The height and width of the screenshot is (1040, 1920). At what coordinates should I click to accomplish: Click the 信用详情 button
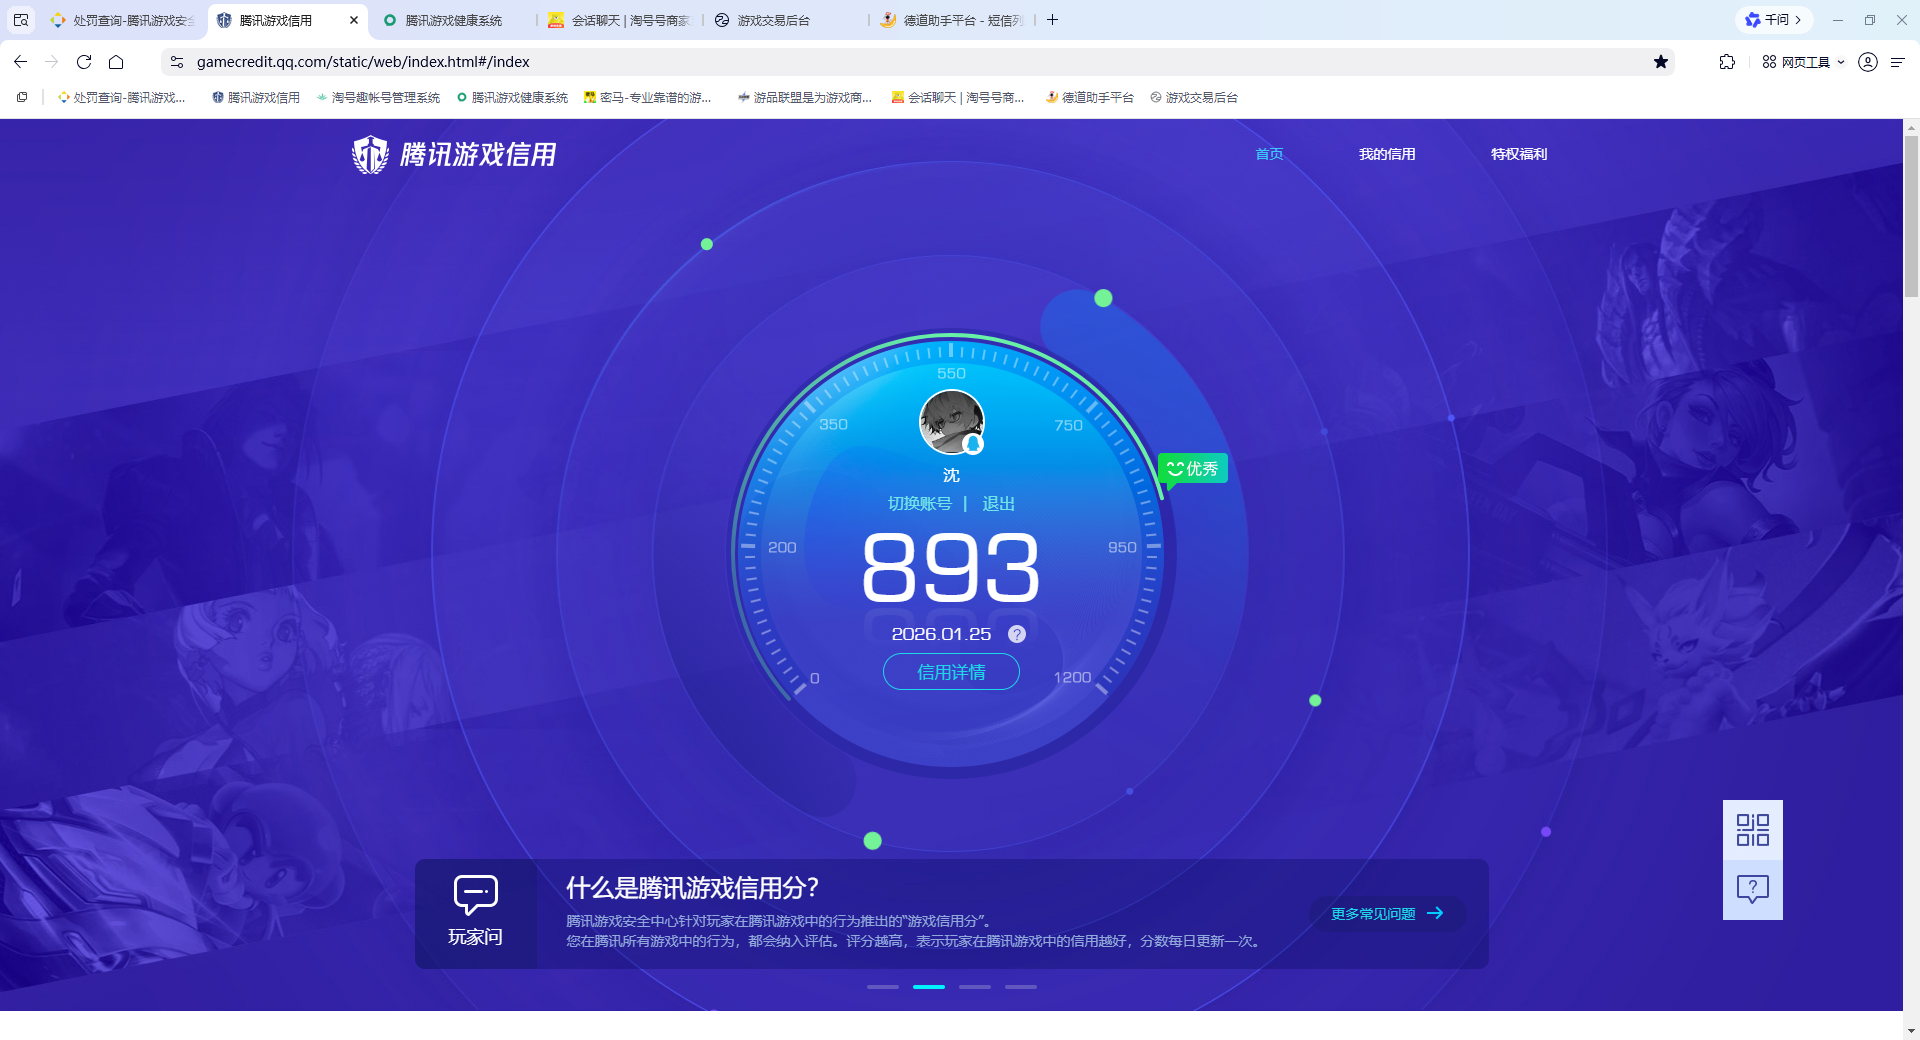[x=950, y=671]
